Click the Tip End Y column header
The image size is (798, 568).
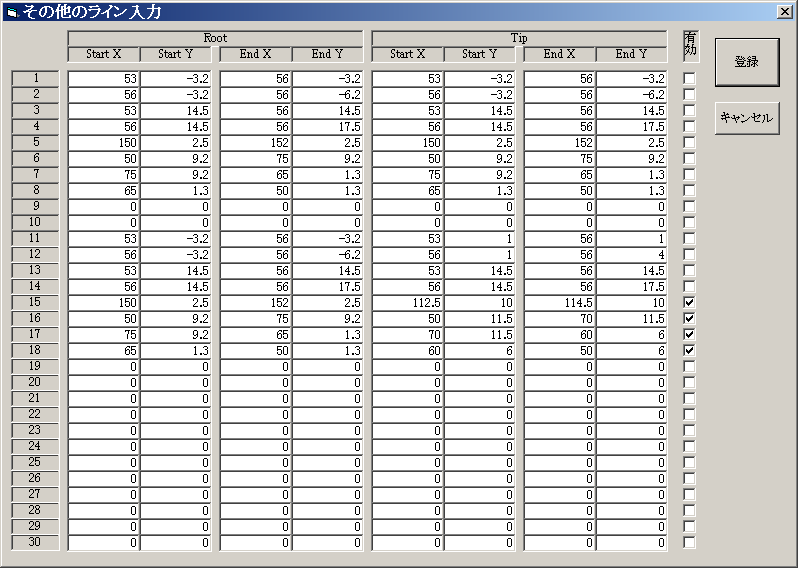pyautogui.click(x=632, y=54)
